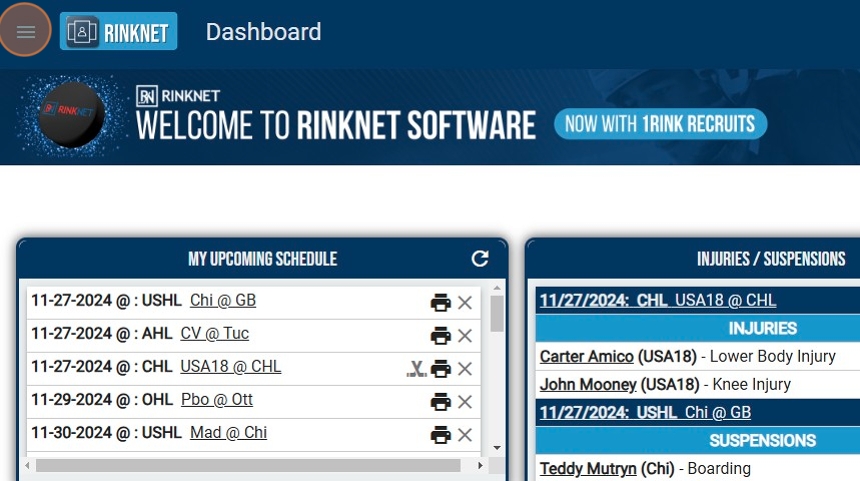This screenshot has height=481, width=860.
Task: Open USA18 @ CHL link in schedule list
Action: pos(230,366)
